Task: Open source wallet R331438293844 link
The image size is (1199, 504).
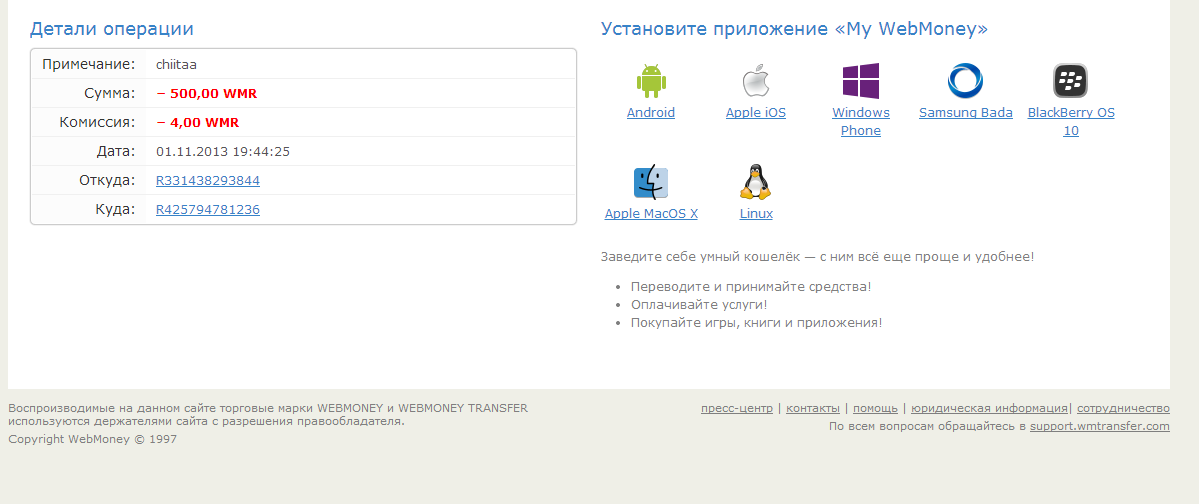Action: pyautogui.click(x=208, y=180)
